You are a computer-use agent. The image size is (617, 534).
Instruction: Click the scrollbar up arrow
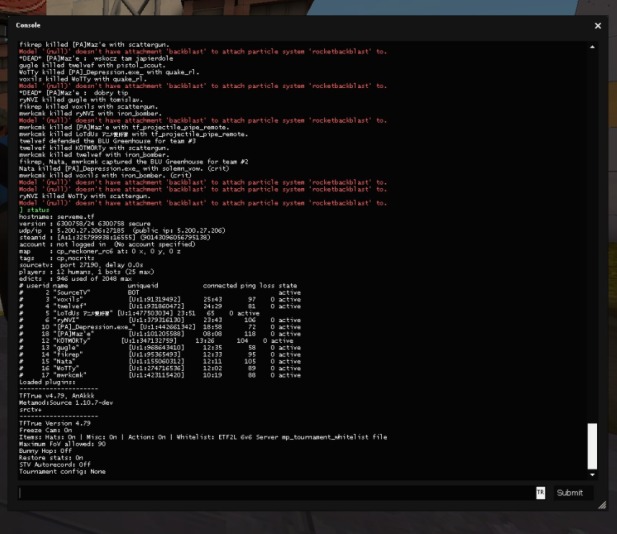point(592,47)
